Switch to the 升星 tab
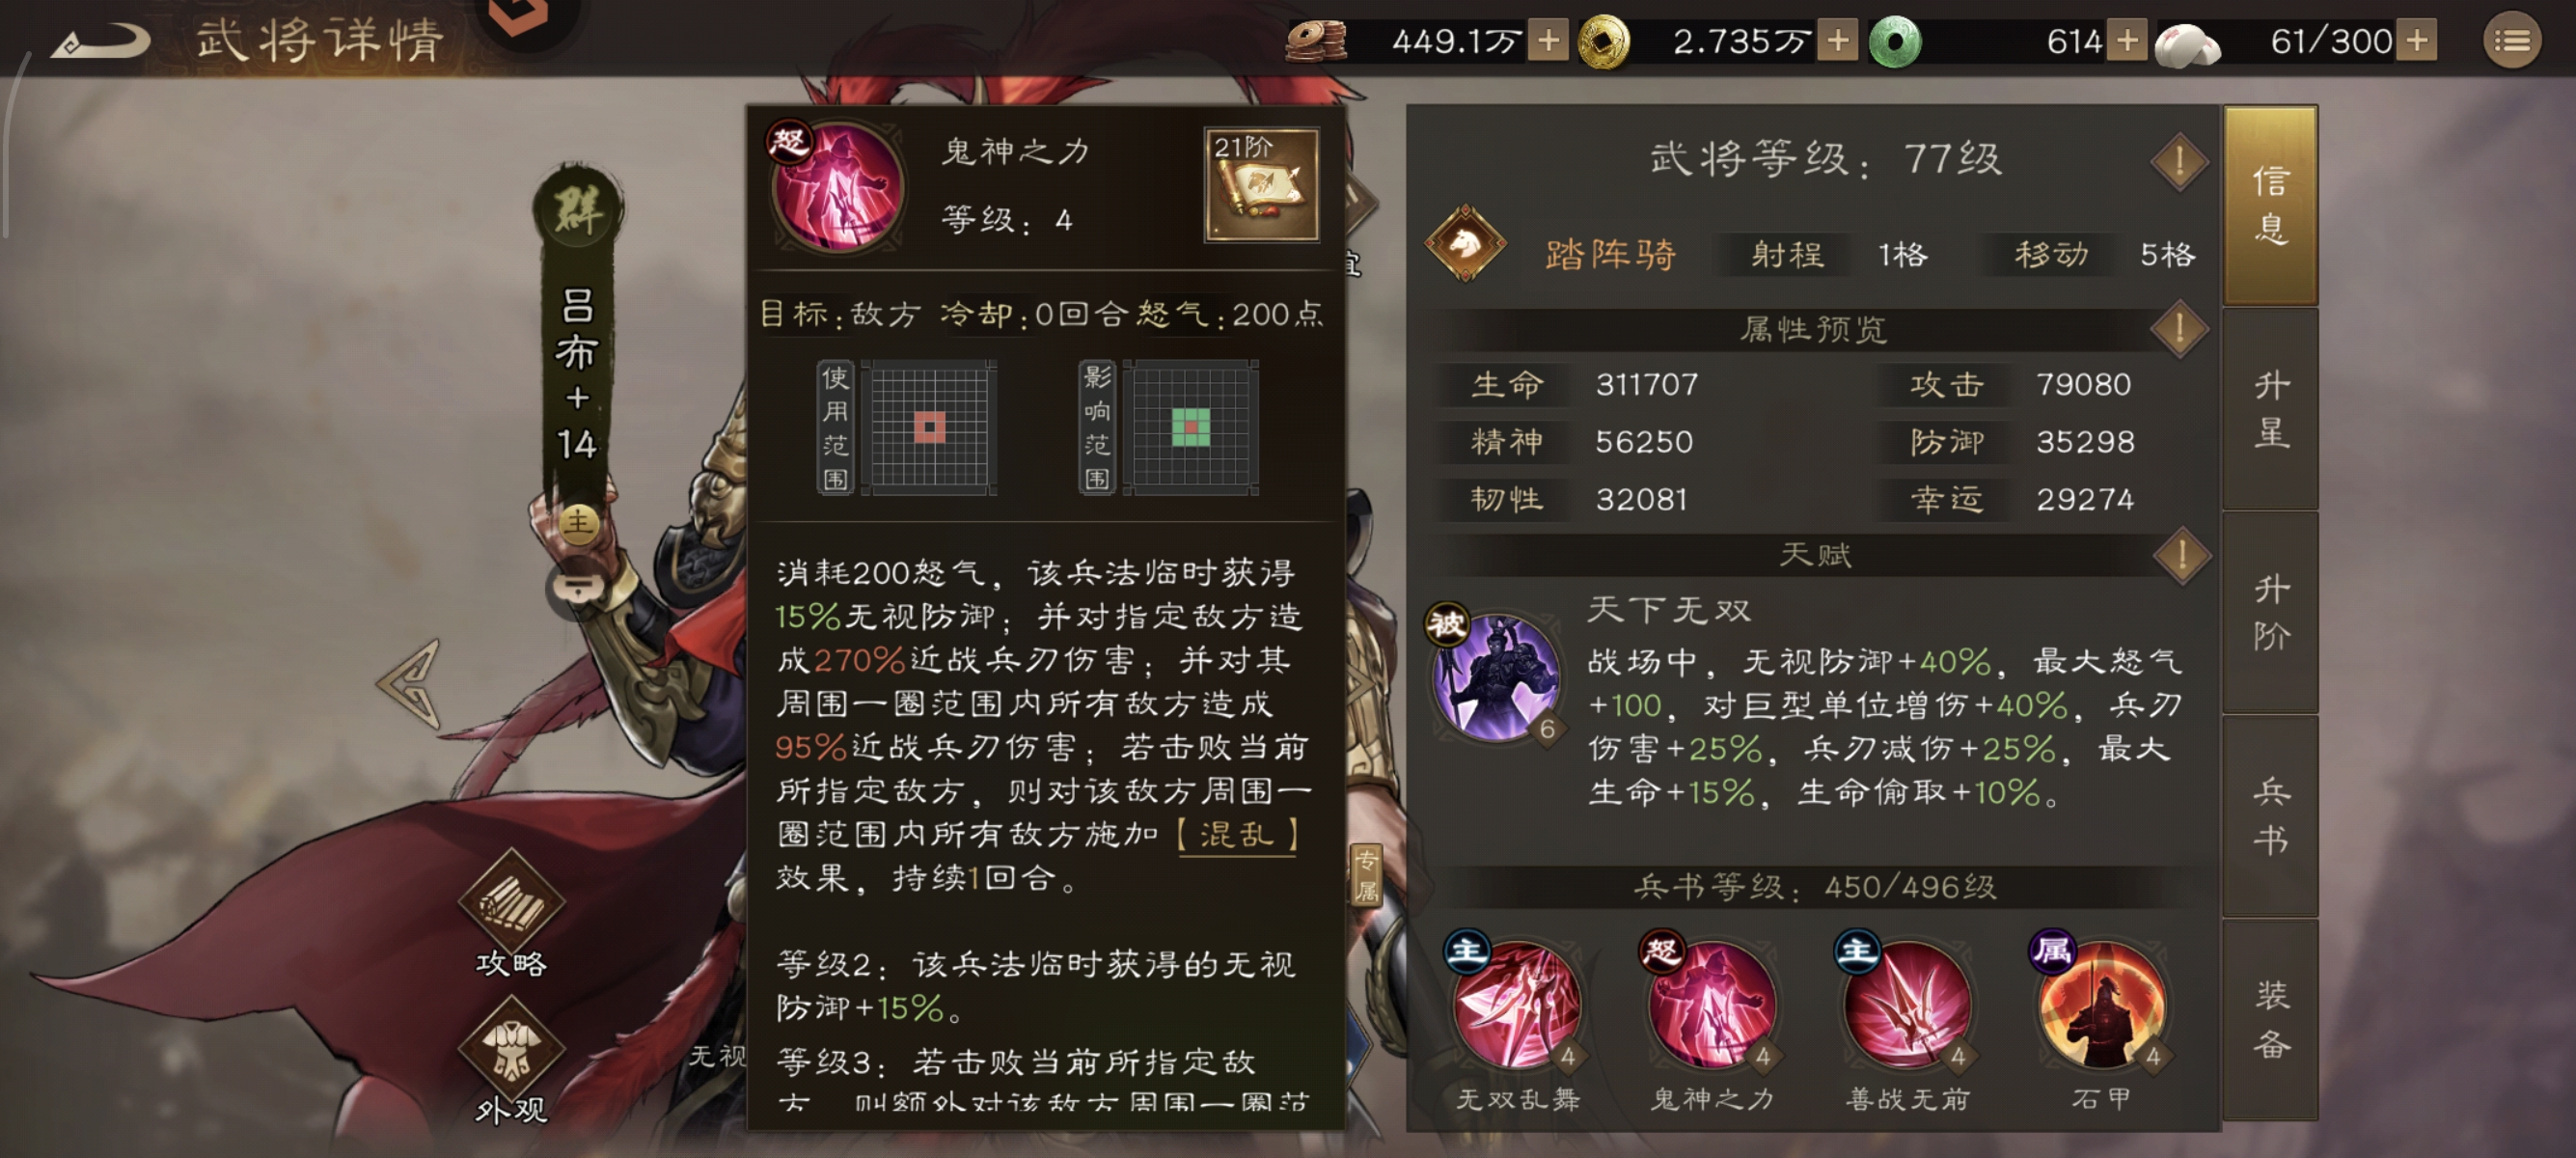Screen dimensions: 2576x1158 pyautogui.click(x=2270, y=409)
